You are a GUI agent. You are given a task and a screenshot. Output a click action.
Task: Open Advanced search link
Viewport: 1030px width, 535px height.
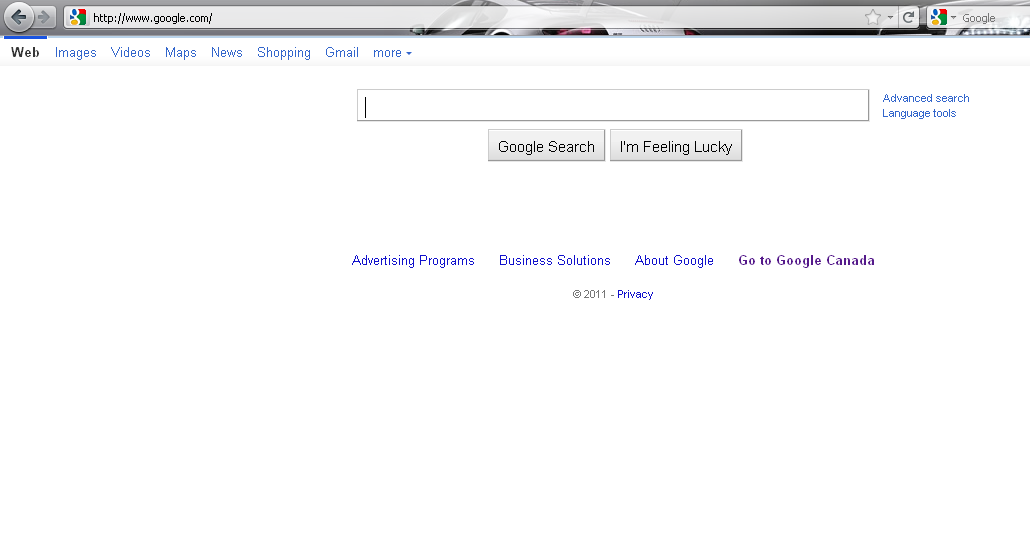(x=926, y=98)
